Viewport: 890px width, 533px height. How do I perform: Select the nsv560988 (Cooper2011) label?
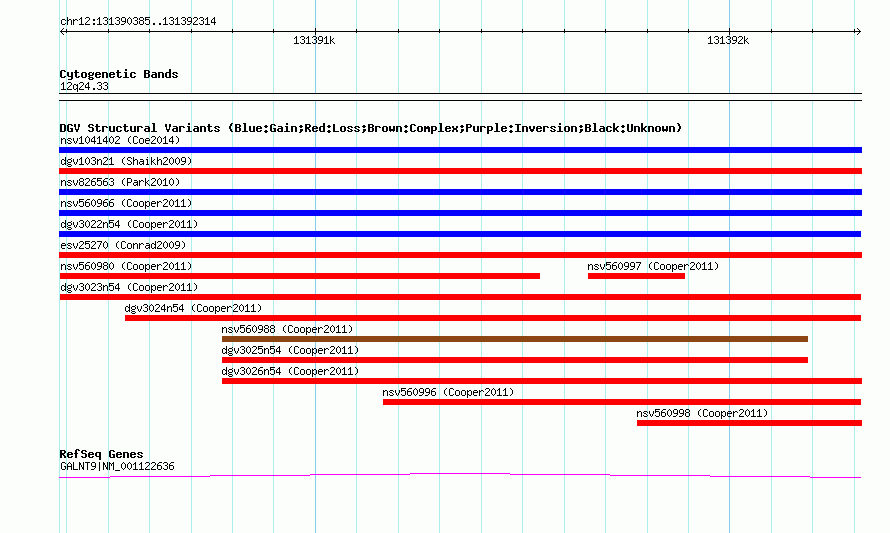click(287, 329)
